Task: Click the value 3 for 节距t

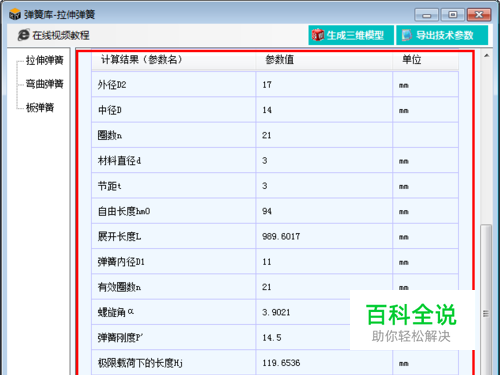Action: 264,186
